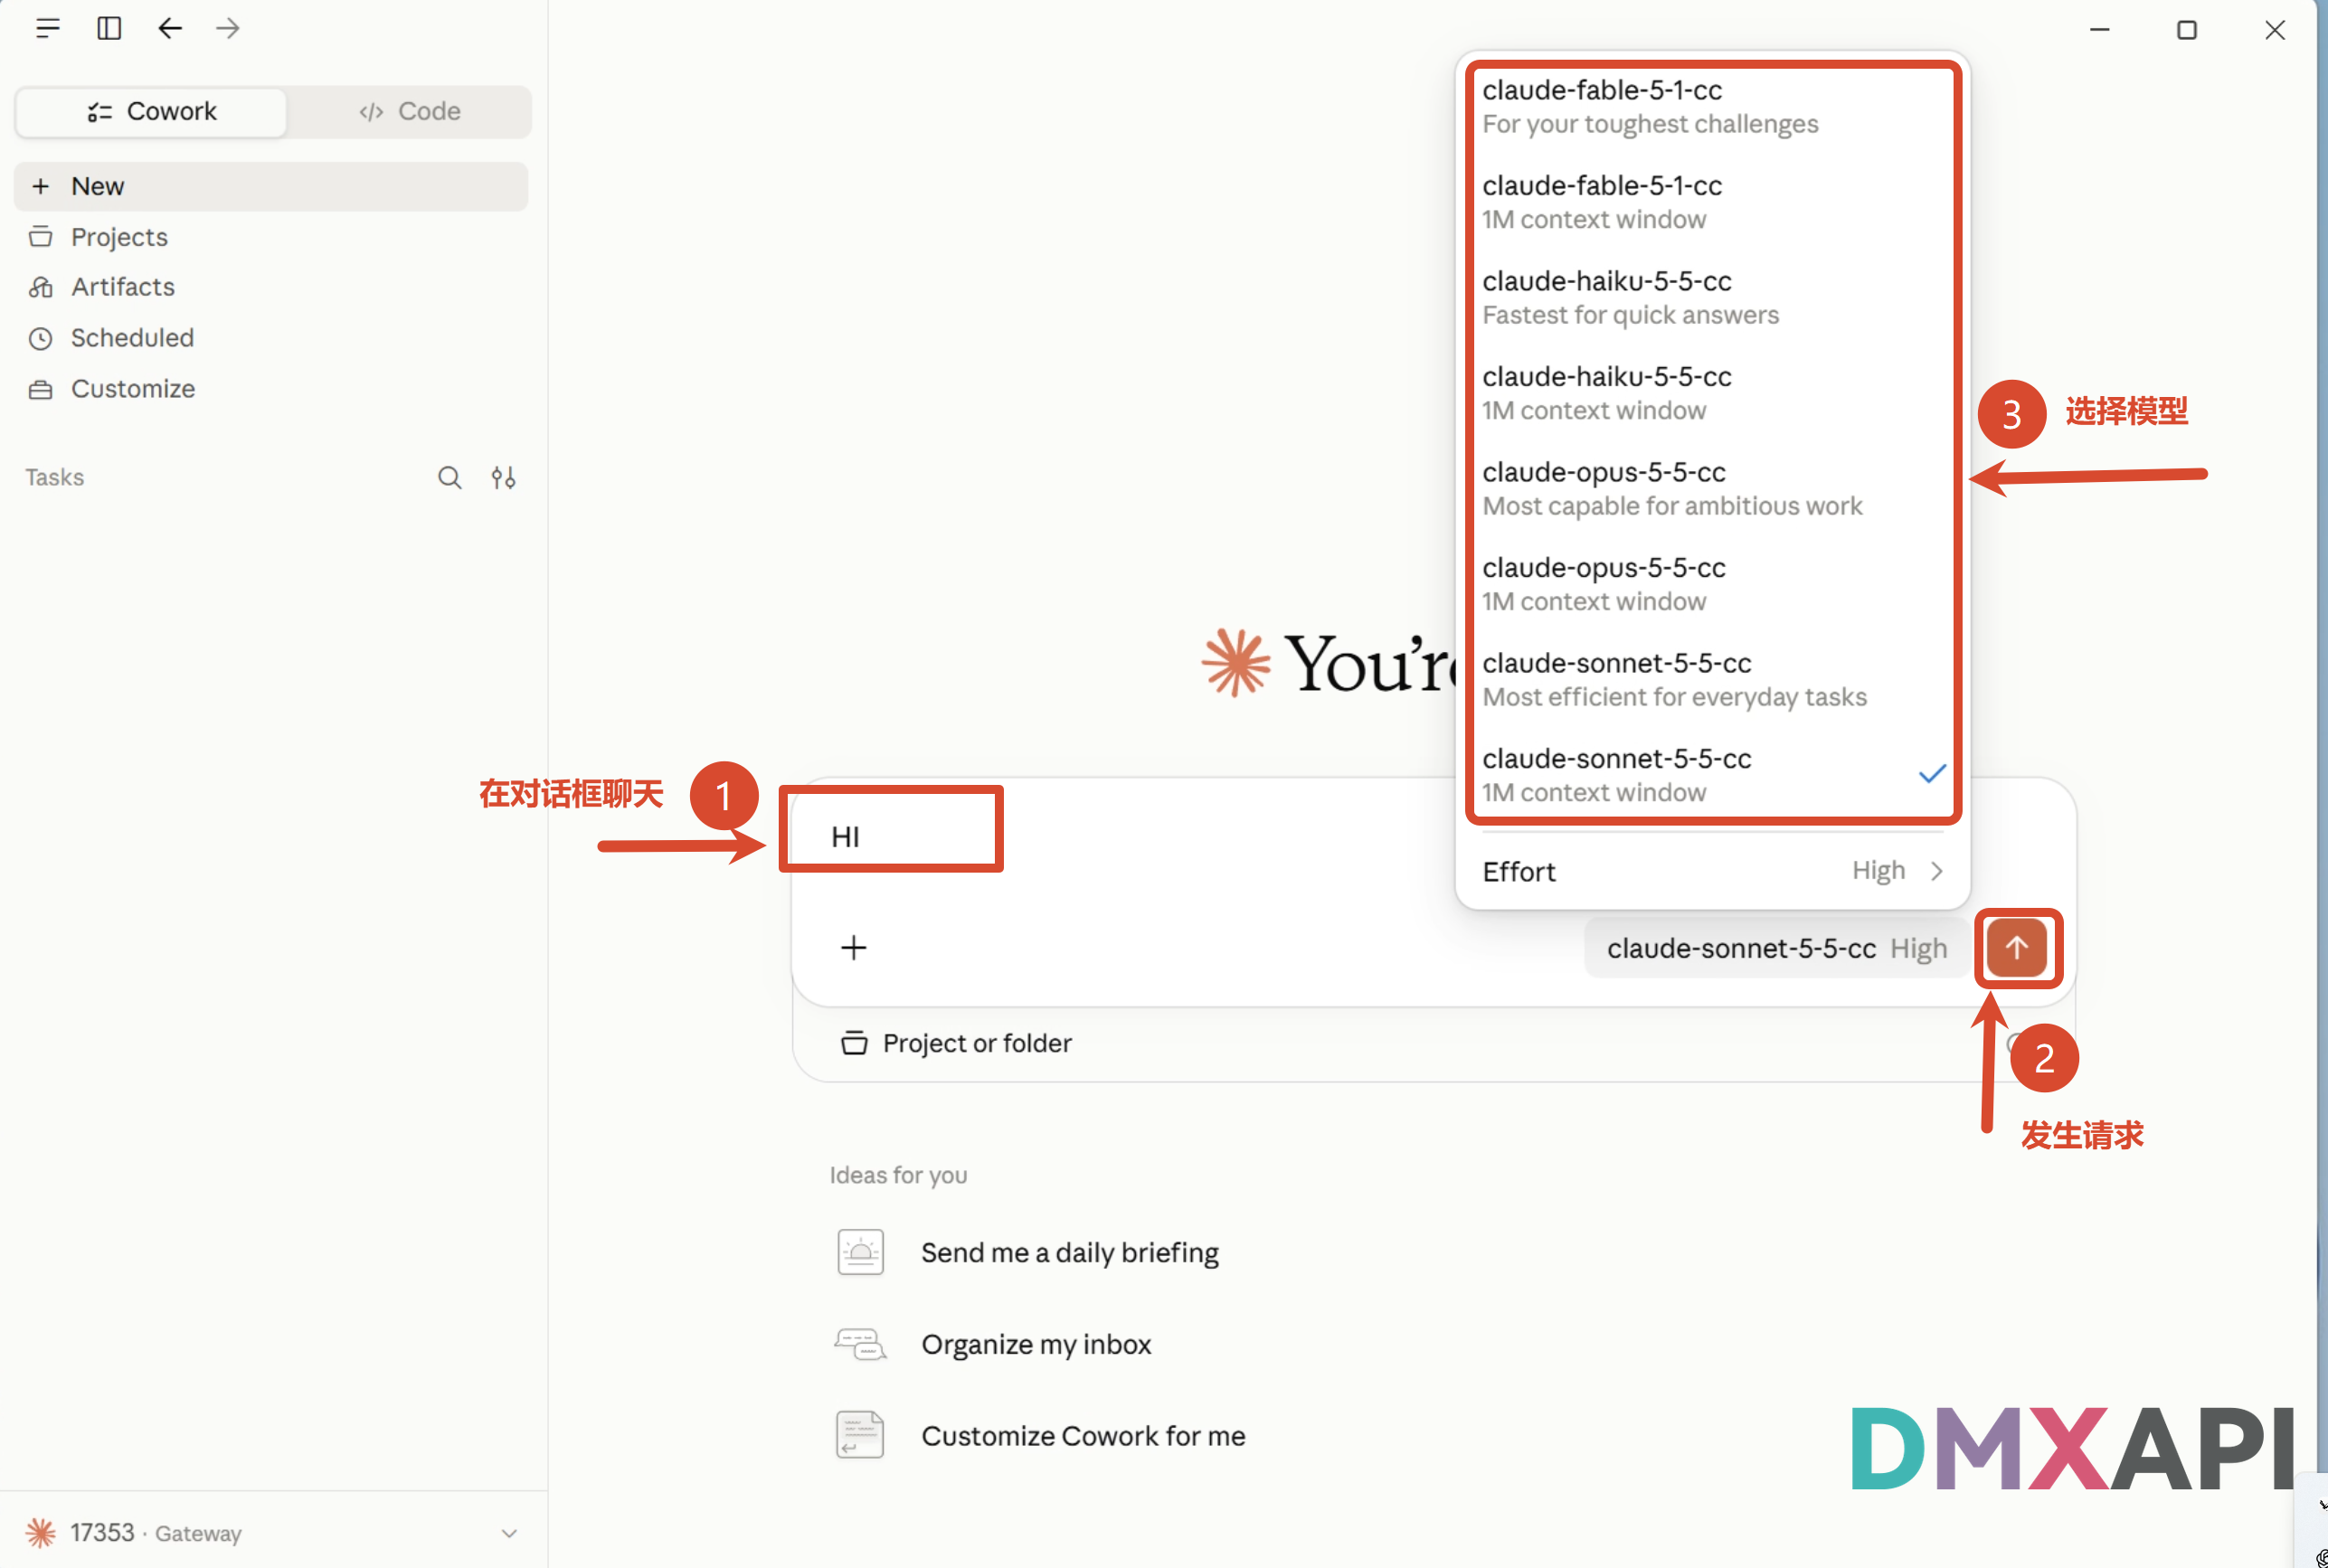The image size is (2328, 1568).
Task: Click the daily briefing idea icon
Action: pos(860,1253)
